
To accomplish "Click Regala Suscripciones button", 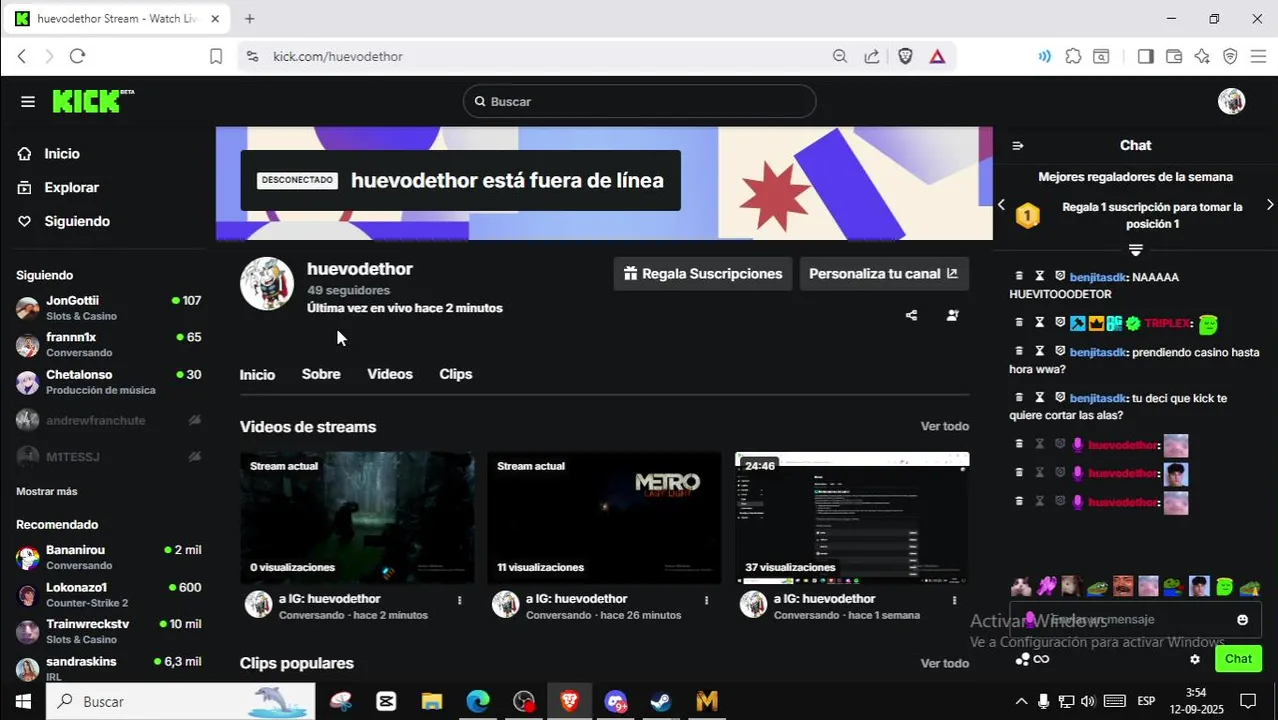I will [x=703, y=274].
